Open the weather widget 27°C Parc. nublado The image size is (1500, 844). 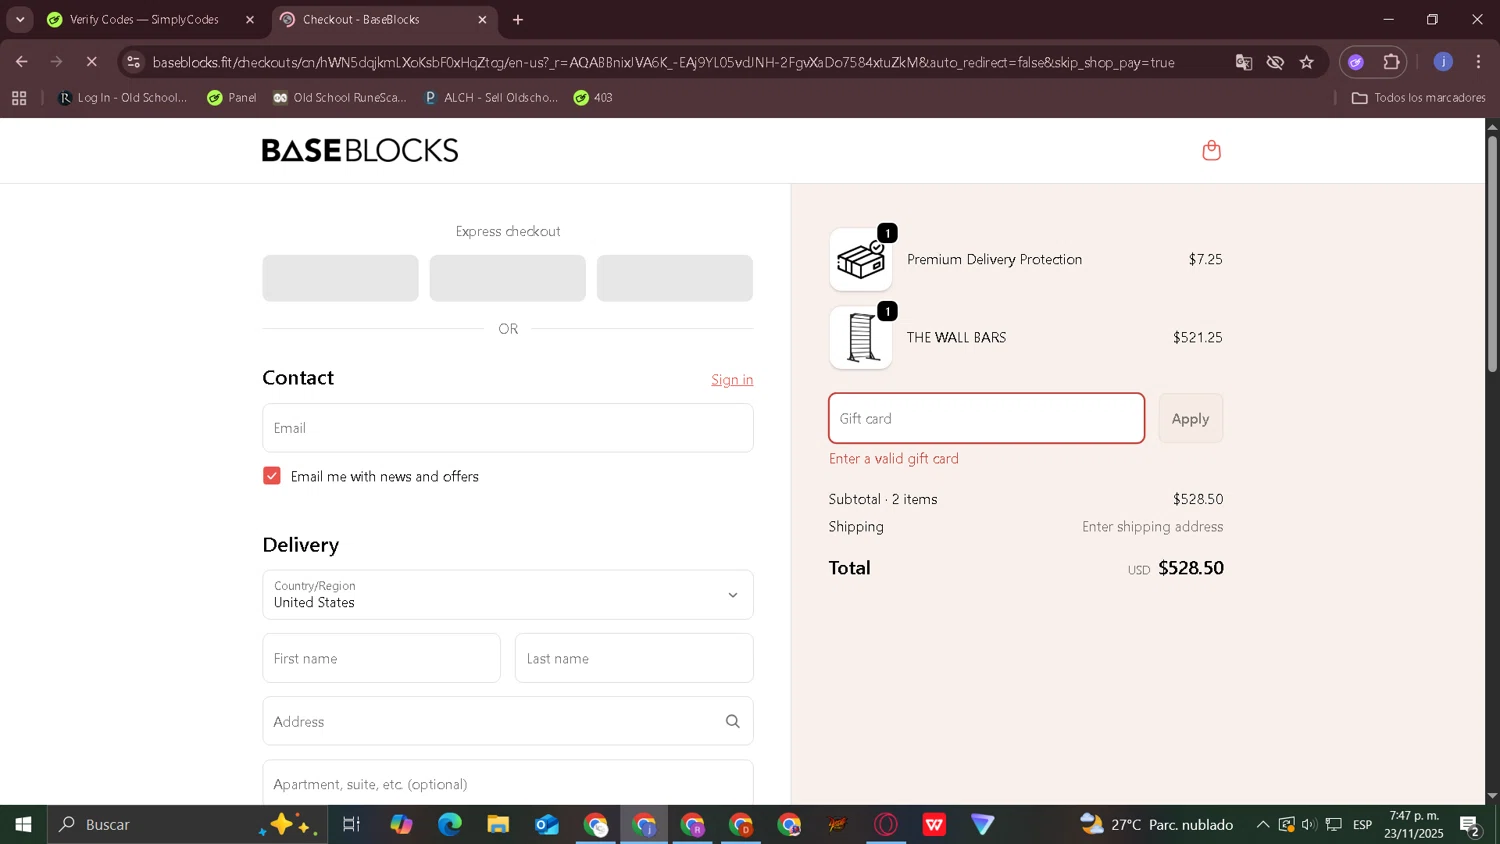[x=1157, y=825]
